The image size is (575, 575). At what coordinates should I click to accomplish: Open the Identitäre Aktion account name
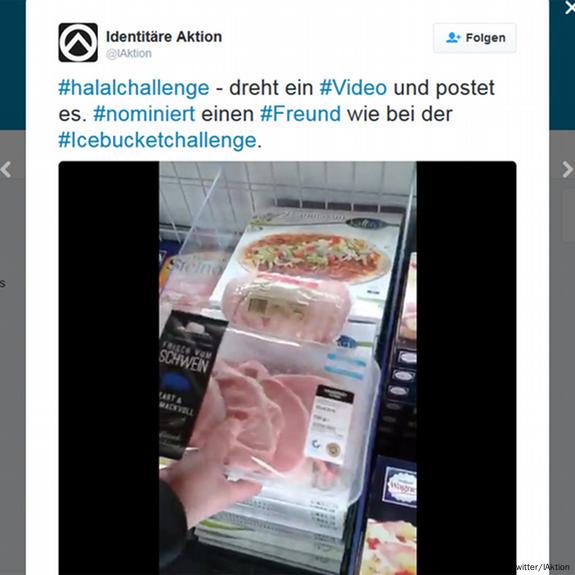point(164,37)
